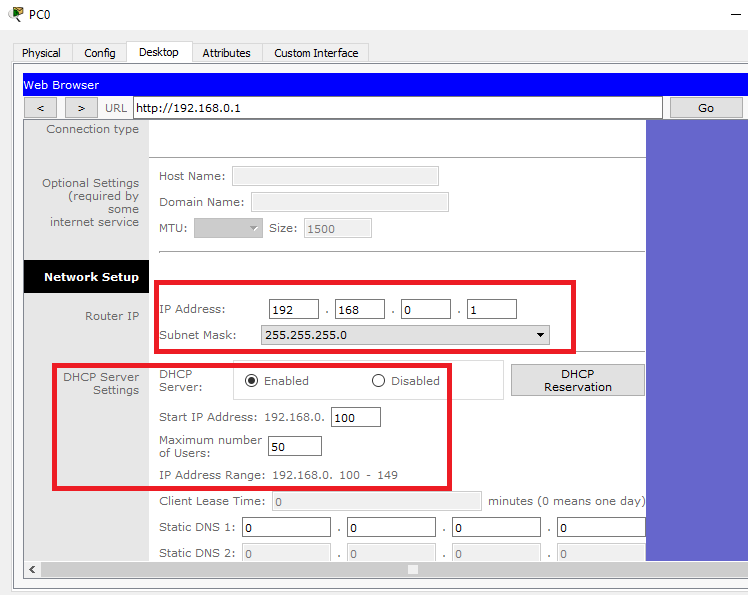Screen dimensions: 748x595
Task: Click the fourth IP Address octet 1
Action: point(492,309)
